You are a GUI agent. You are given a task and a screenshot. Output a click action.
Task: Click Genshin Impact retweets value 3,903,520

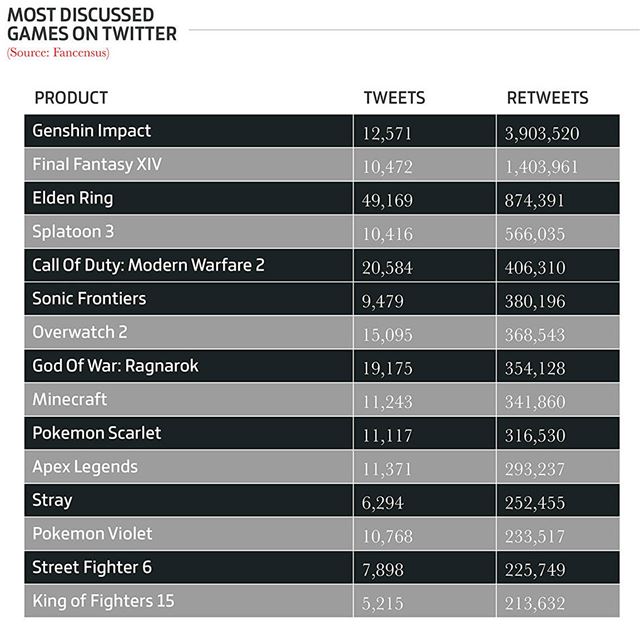[x=543, y=133]
